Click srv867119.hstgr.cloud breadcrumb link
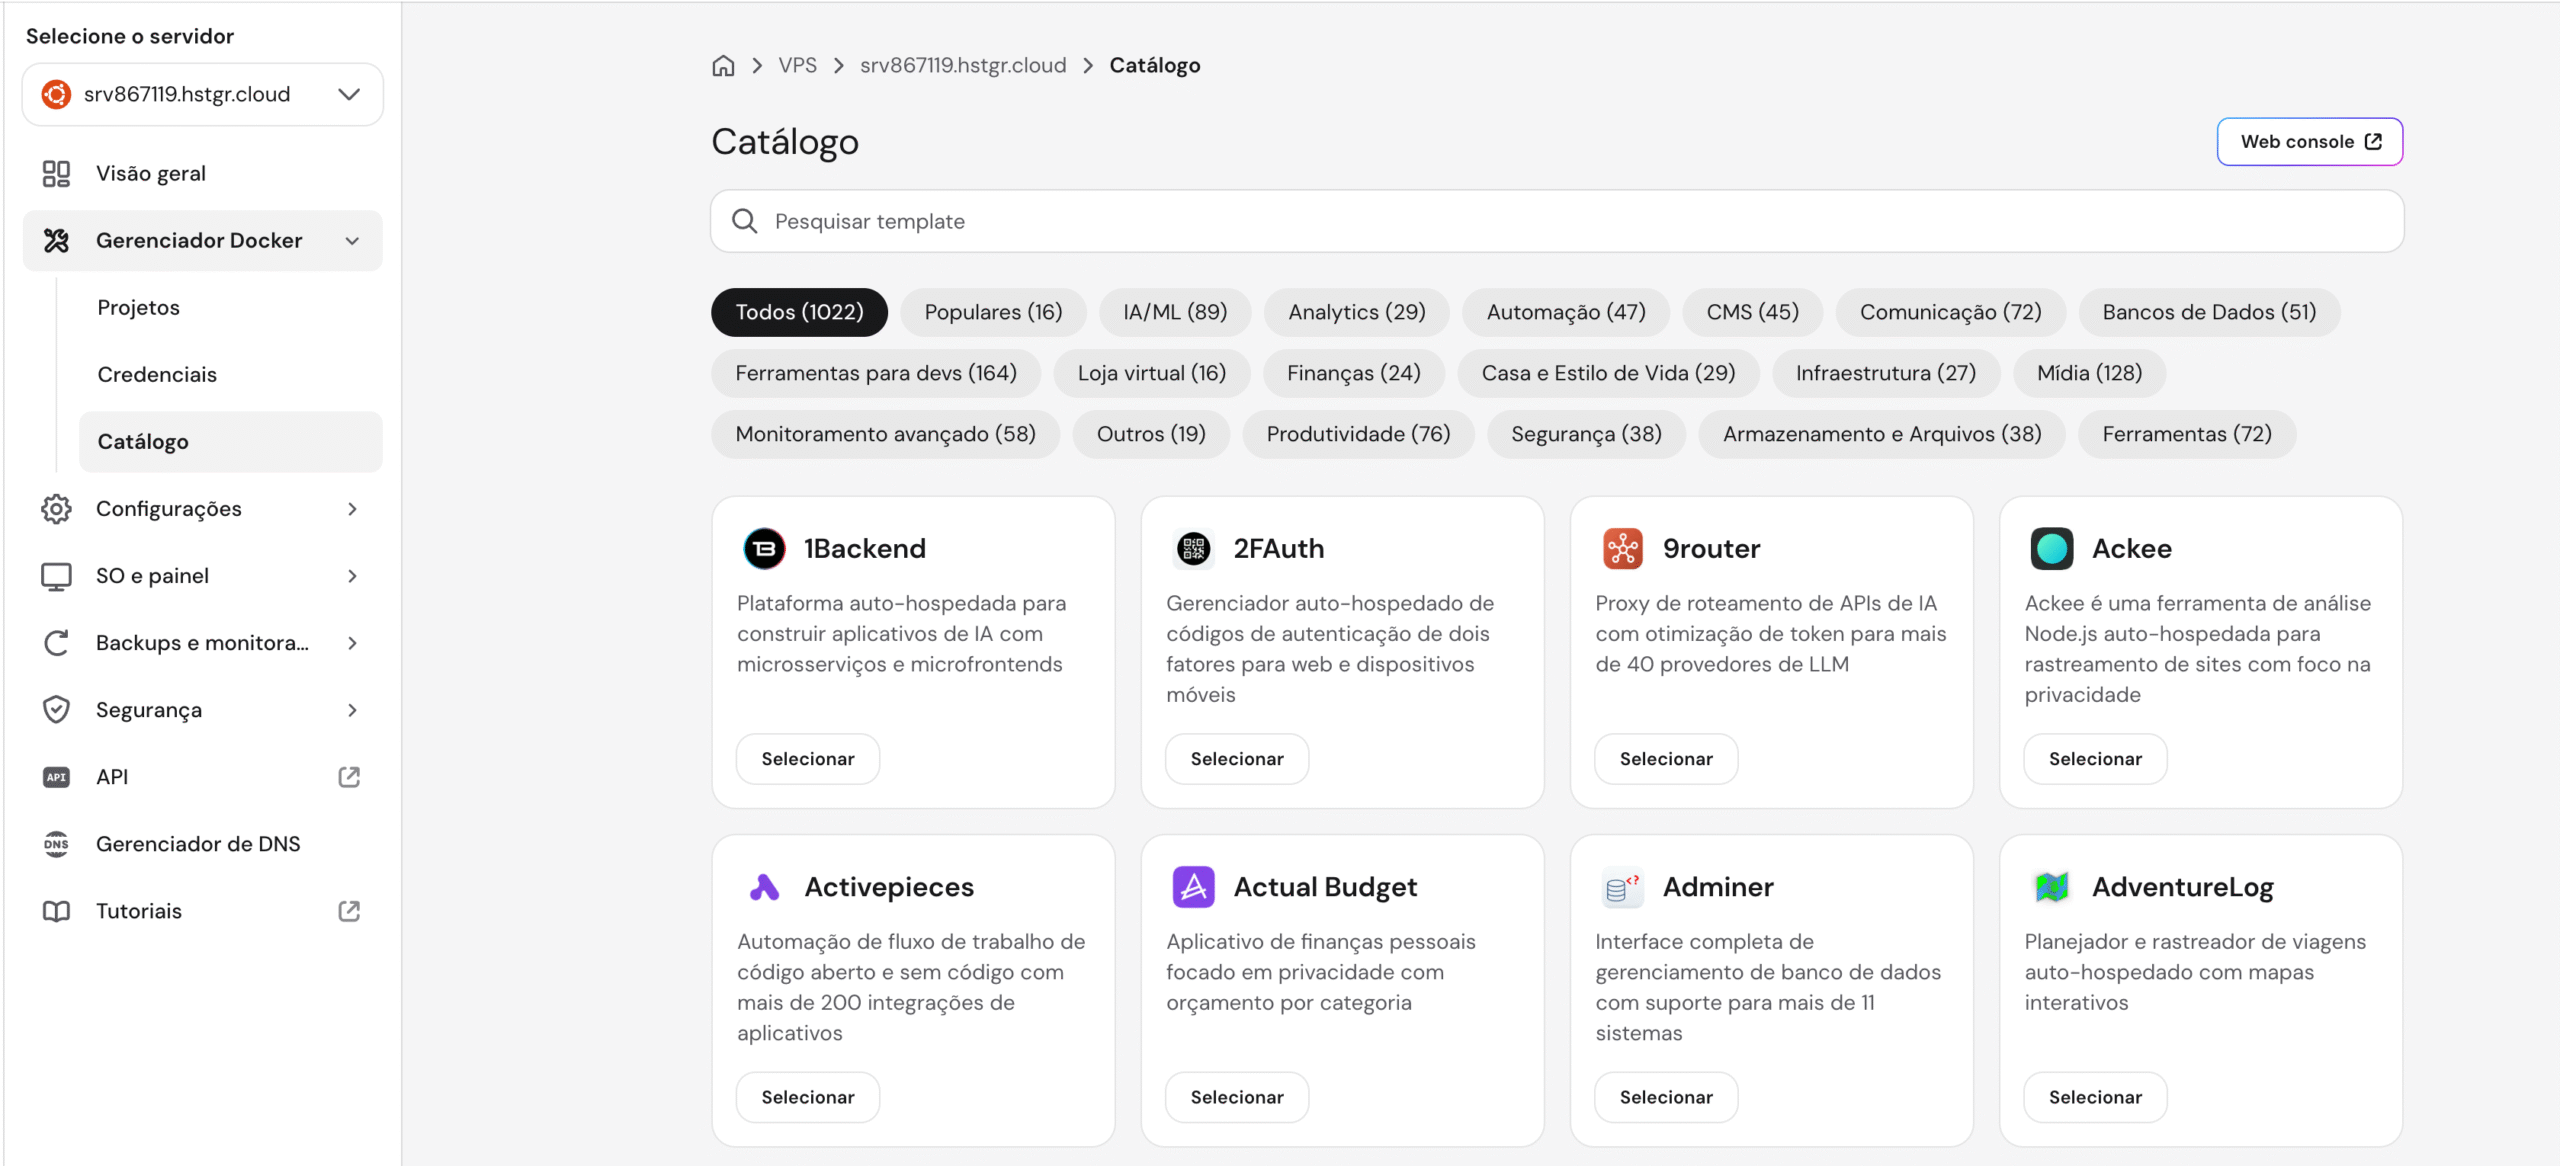The image size is (2560, 1166). point(963,66)
